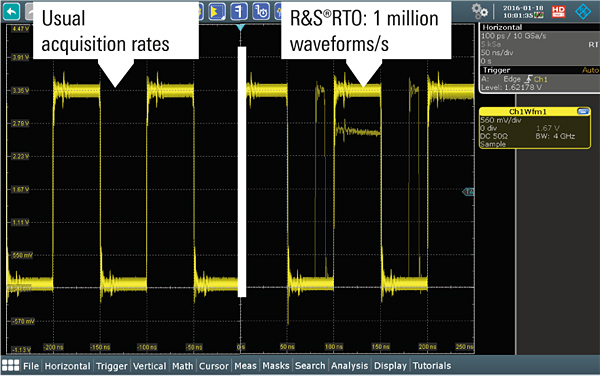Minimize the Ch1Wfm1 signal box
The image size is (600, 376).
(583, 111)
